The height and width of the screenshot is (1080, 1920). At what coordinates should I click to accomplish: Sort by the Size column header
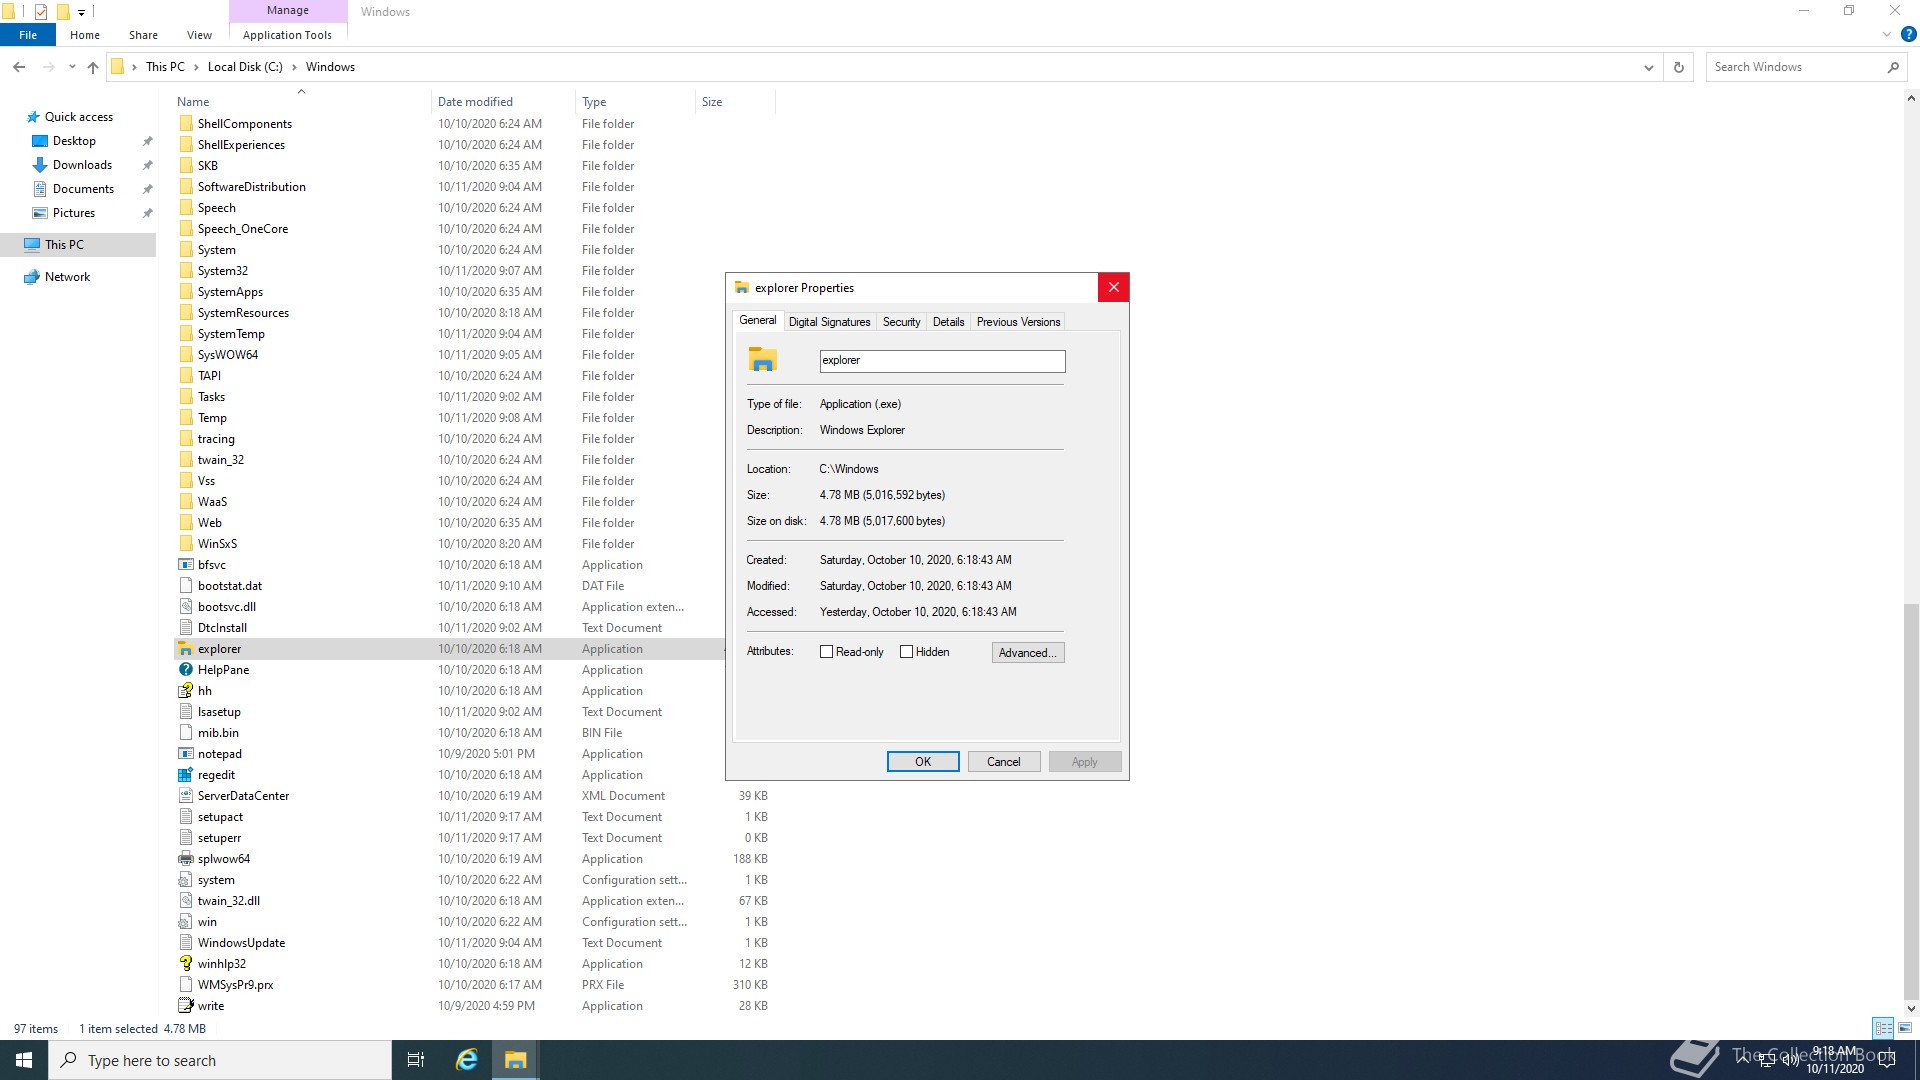[735, 102]
